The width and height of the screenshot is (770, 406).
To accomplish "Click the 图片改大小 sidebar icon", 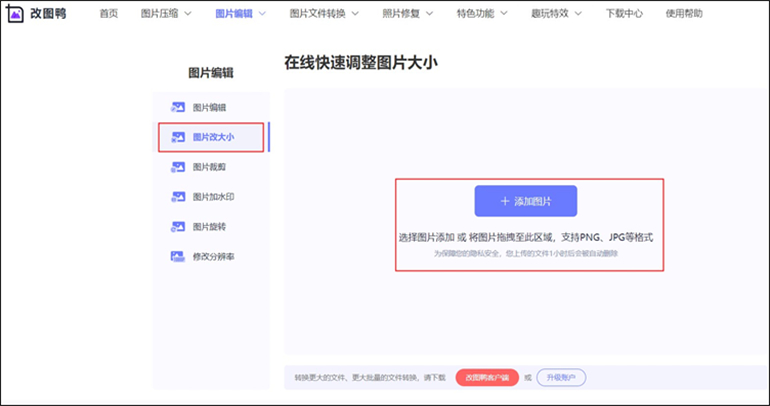I will pyautogui.click(x=178, y=137).
